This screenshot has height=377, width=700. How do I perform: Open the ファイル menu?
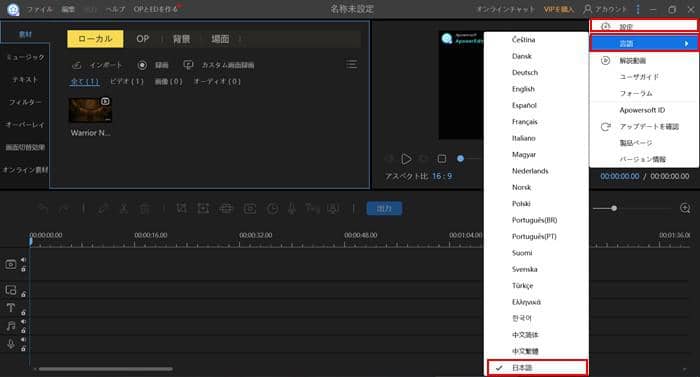point(39,9)
